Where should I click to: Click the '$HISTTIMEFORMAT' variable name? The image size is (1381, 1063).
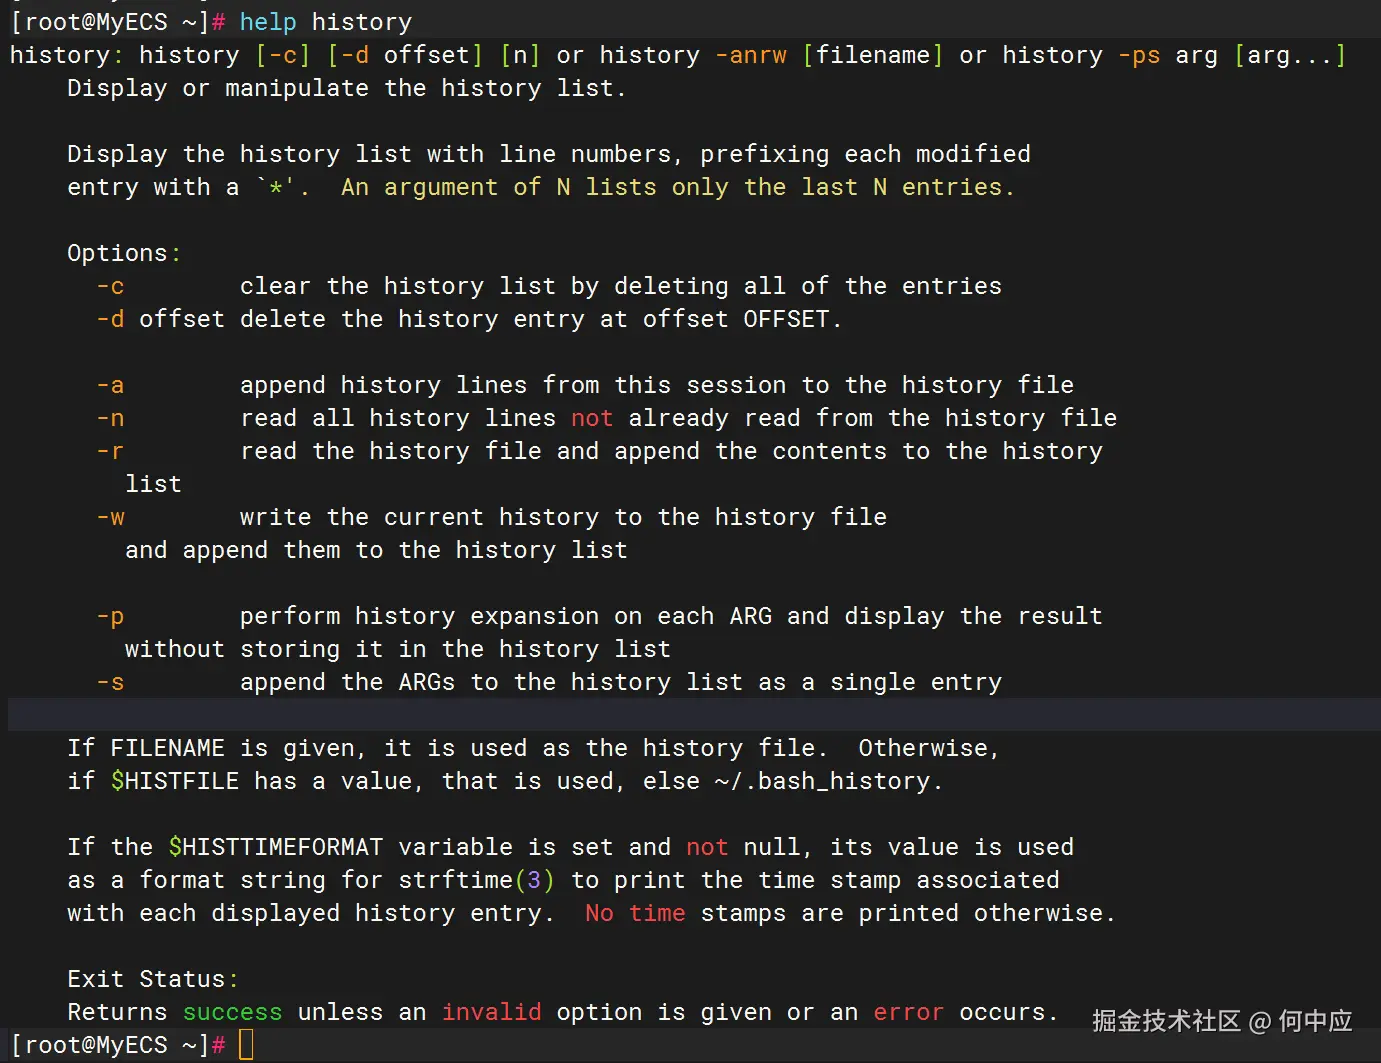tap(276, 847)
